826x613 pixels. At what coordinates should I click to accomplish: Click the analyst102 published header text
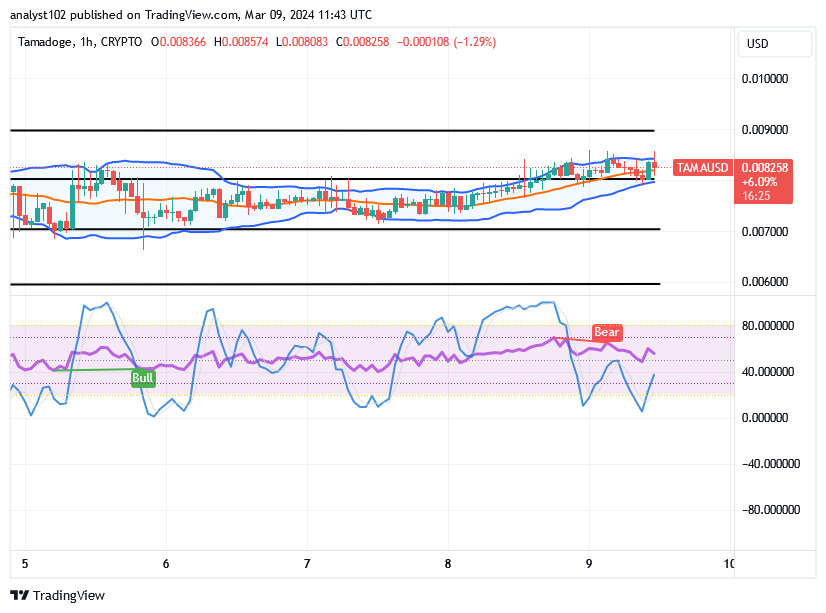click(x=191, y=15)
